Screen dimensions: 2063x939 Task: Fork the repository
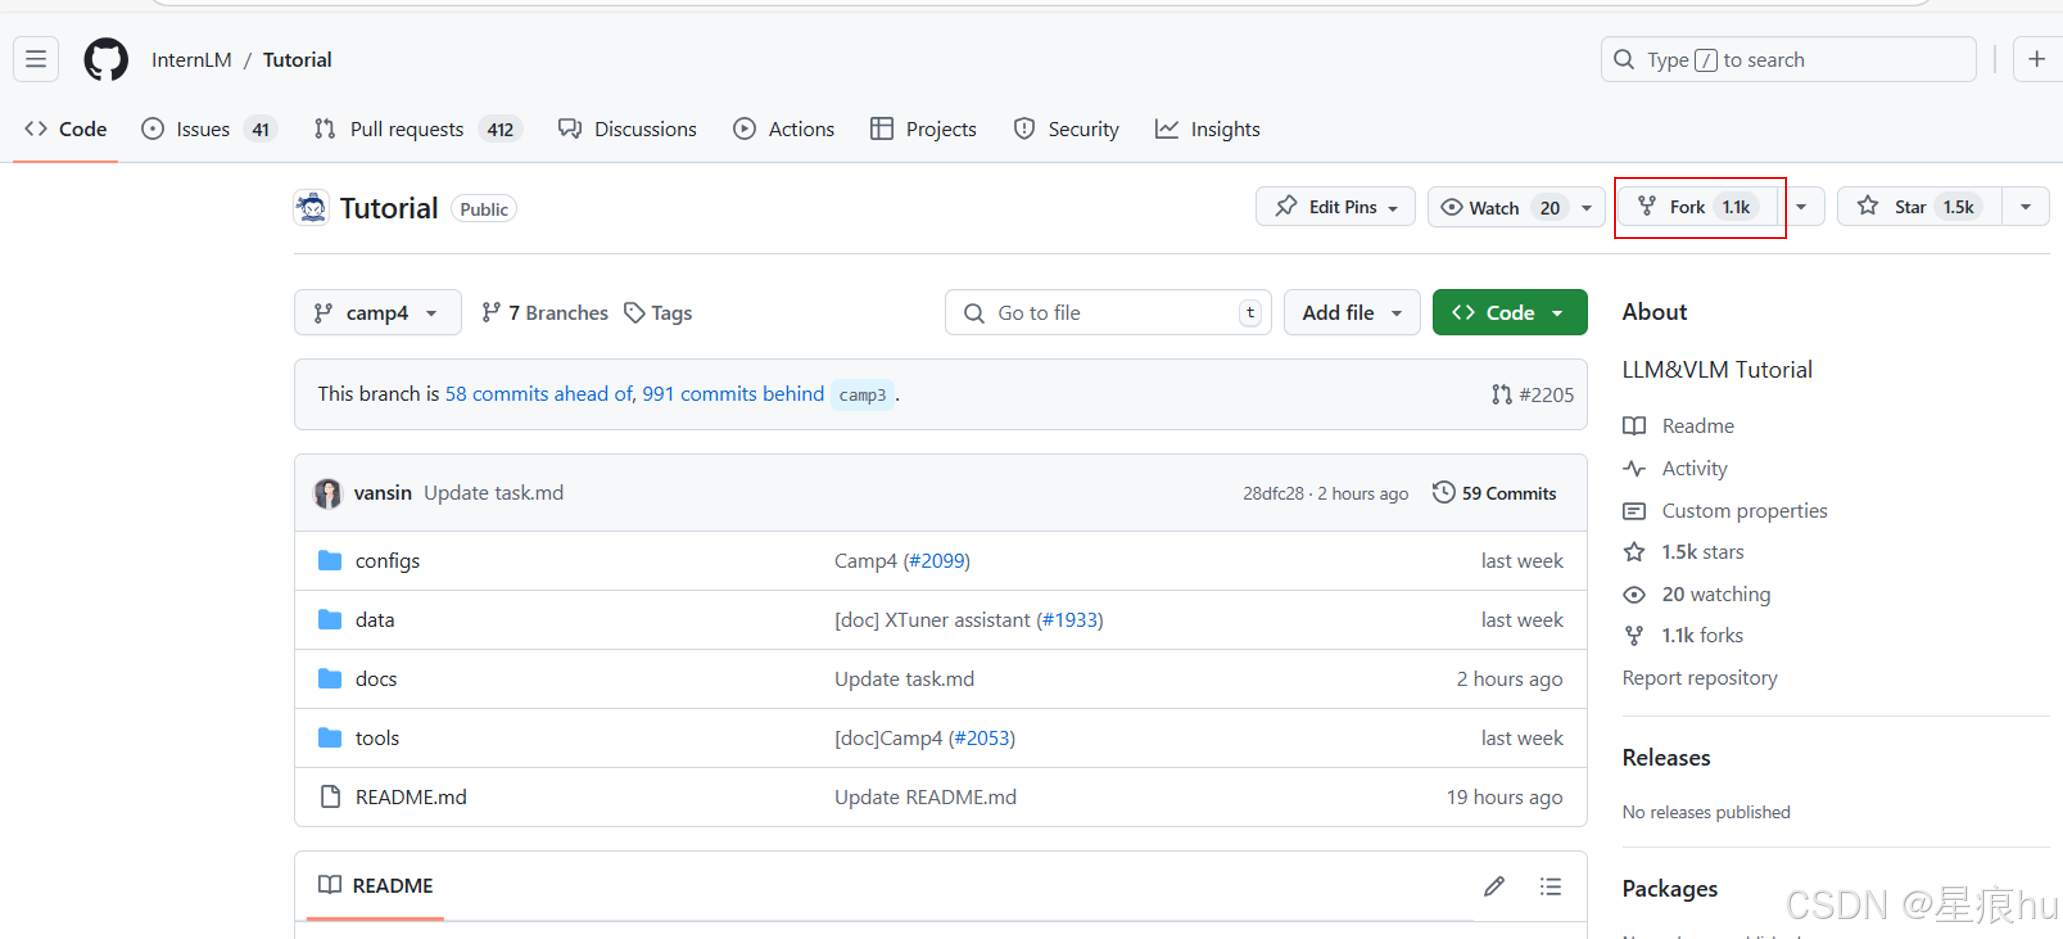click(1698, 207)
